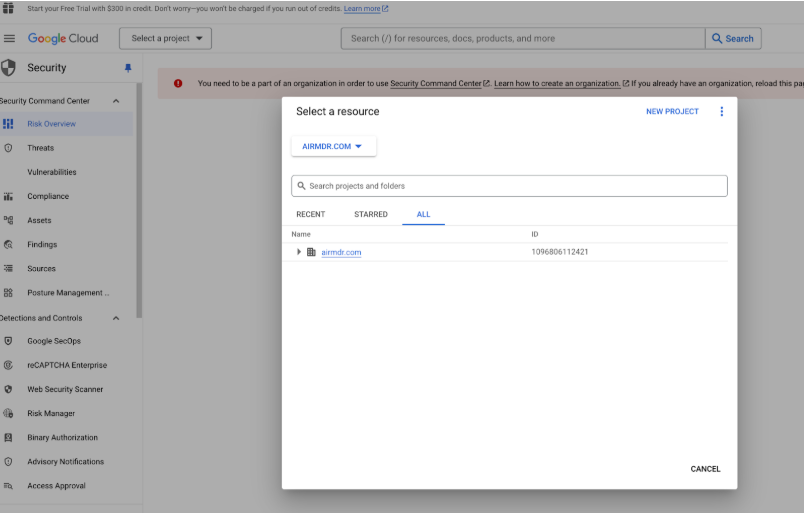
Task: Click the sidebar vertical scrollbar
Action: [x=139, y=200]
